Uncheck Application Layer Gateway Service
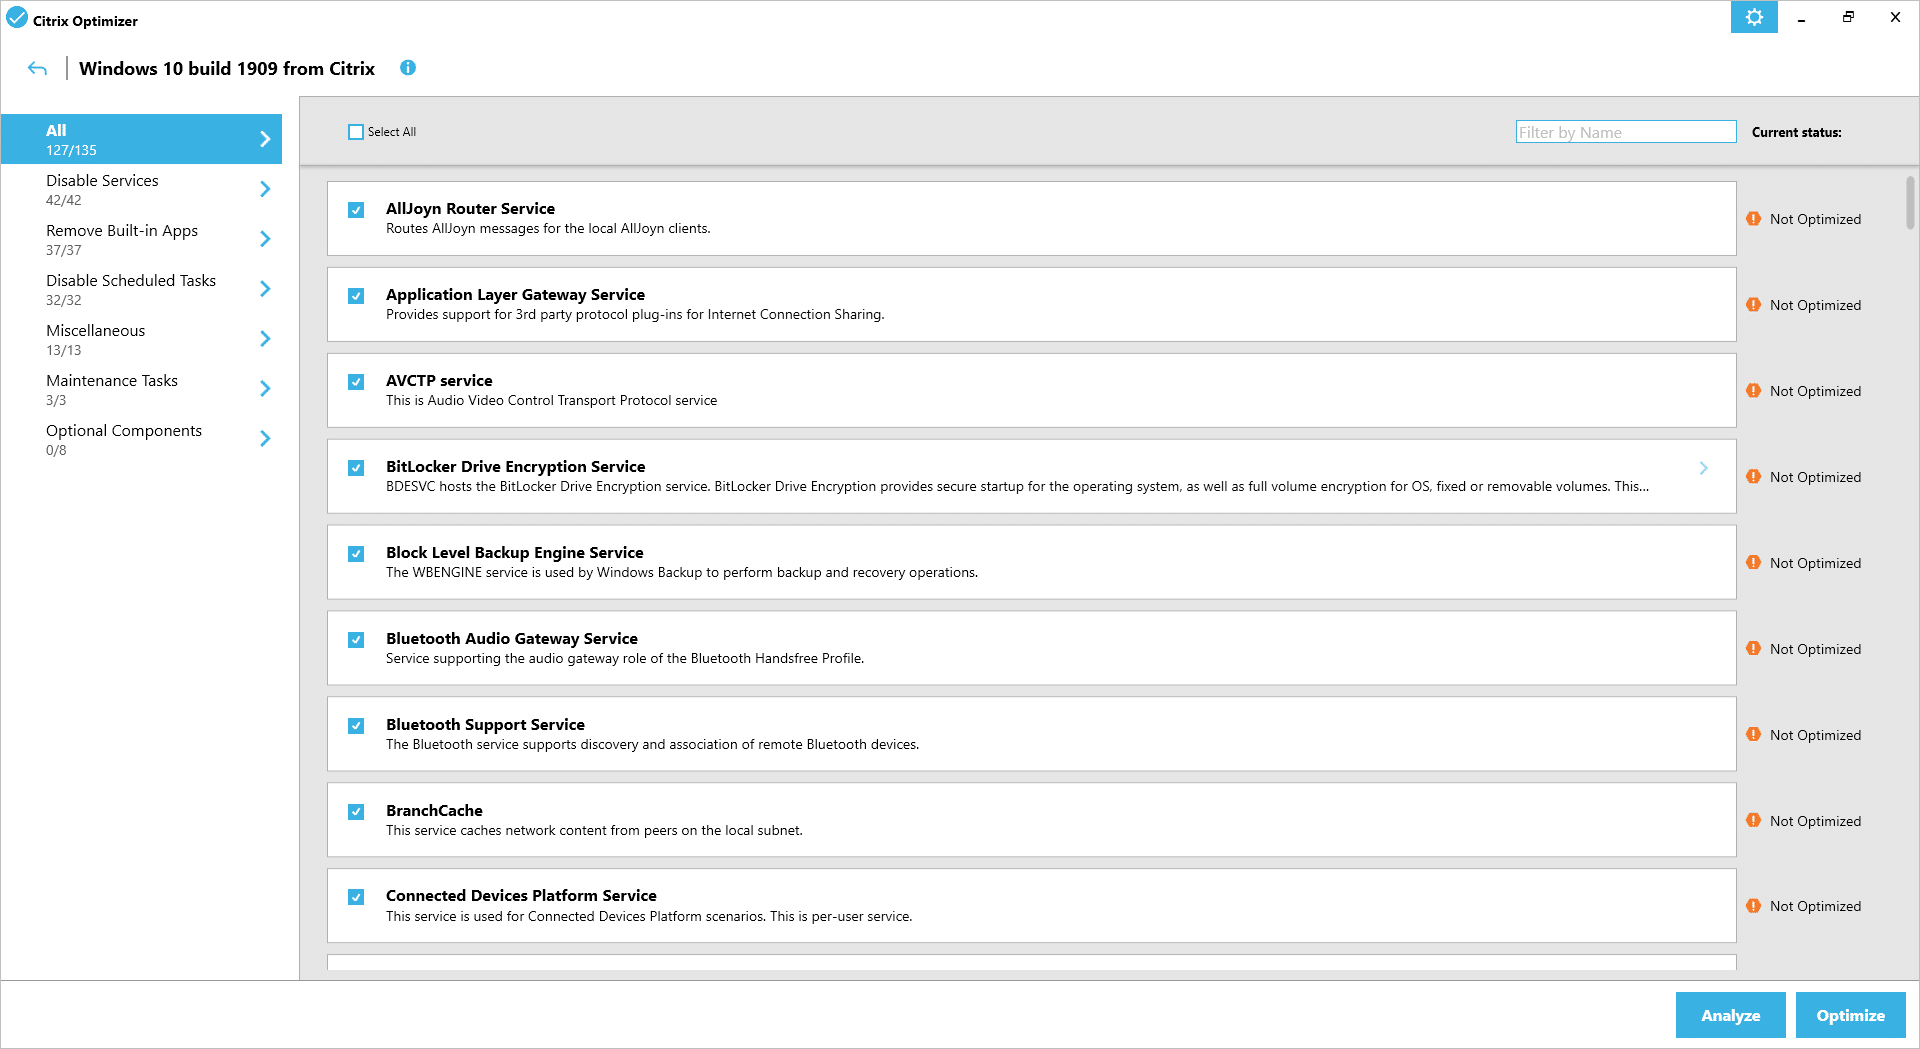Image resolution: width=1920 pixels, height=1049 pixels. click(356, 296)
